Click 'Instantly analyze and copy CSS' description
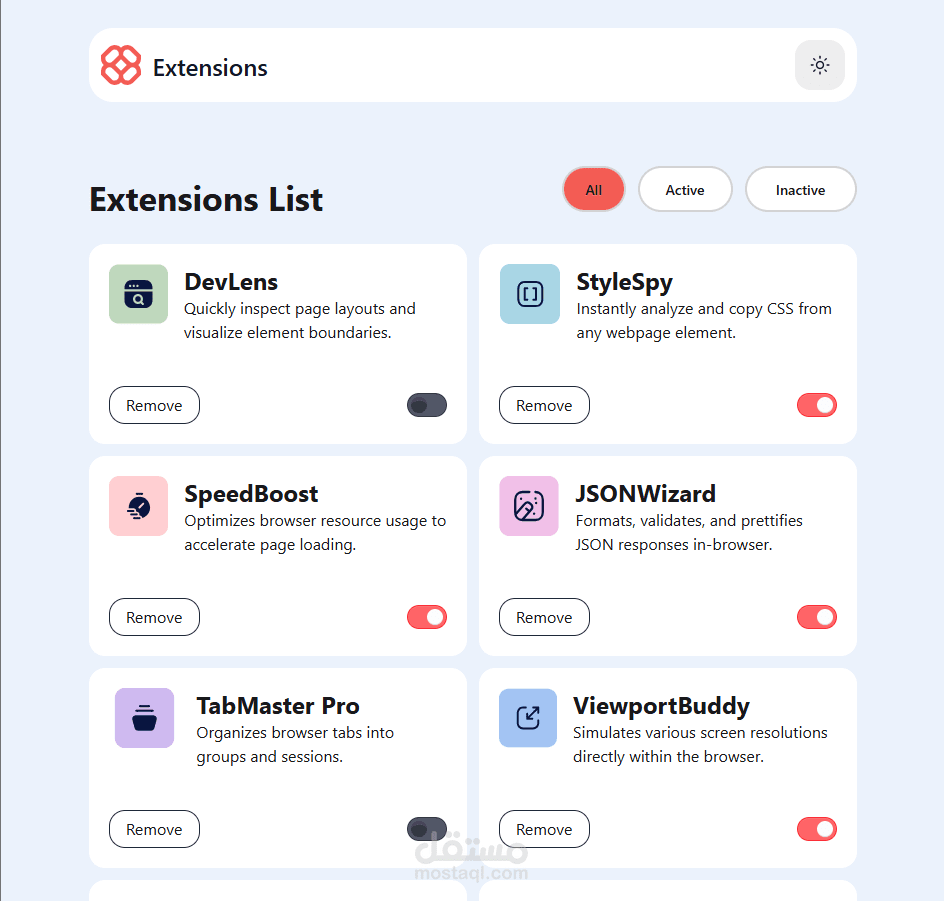Image resolution: width=944 pixels, height=901 pixels. [x=704, y=320]
